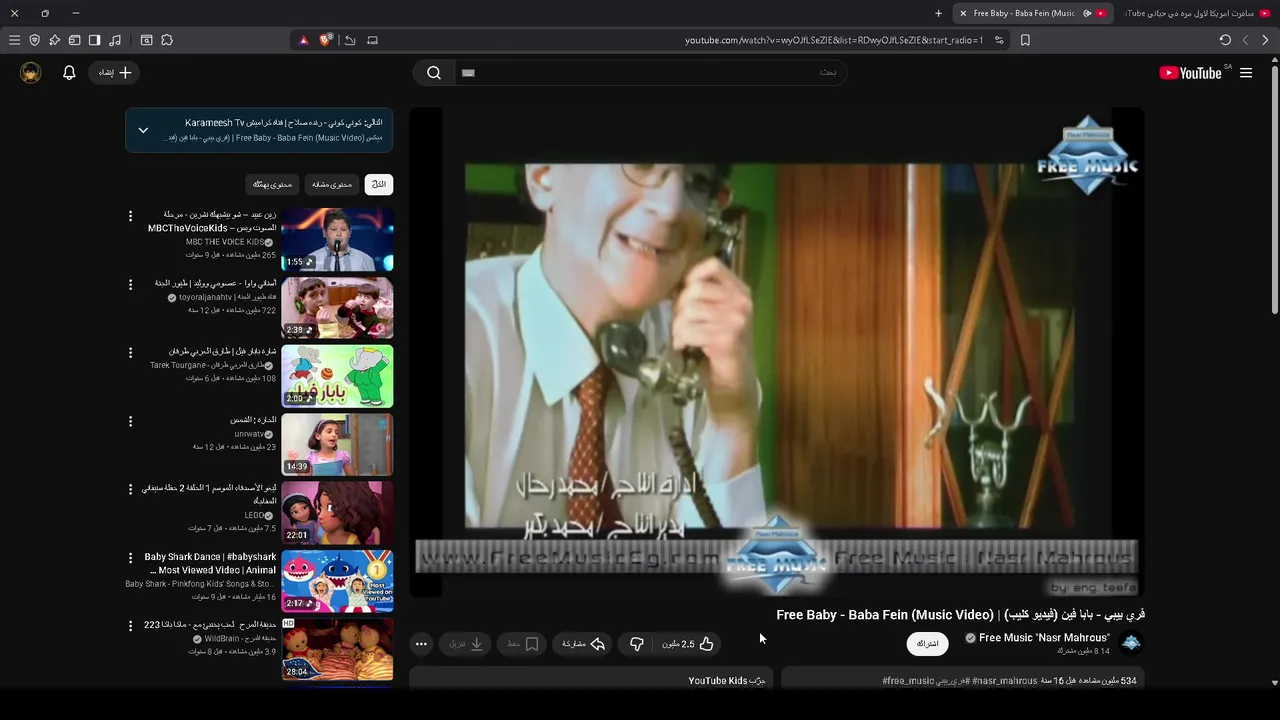1280x720 pixels.
Task: Open the WildBrain 28:04 video thumbnail
Action: (x=337, y=649)
